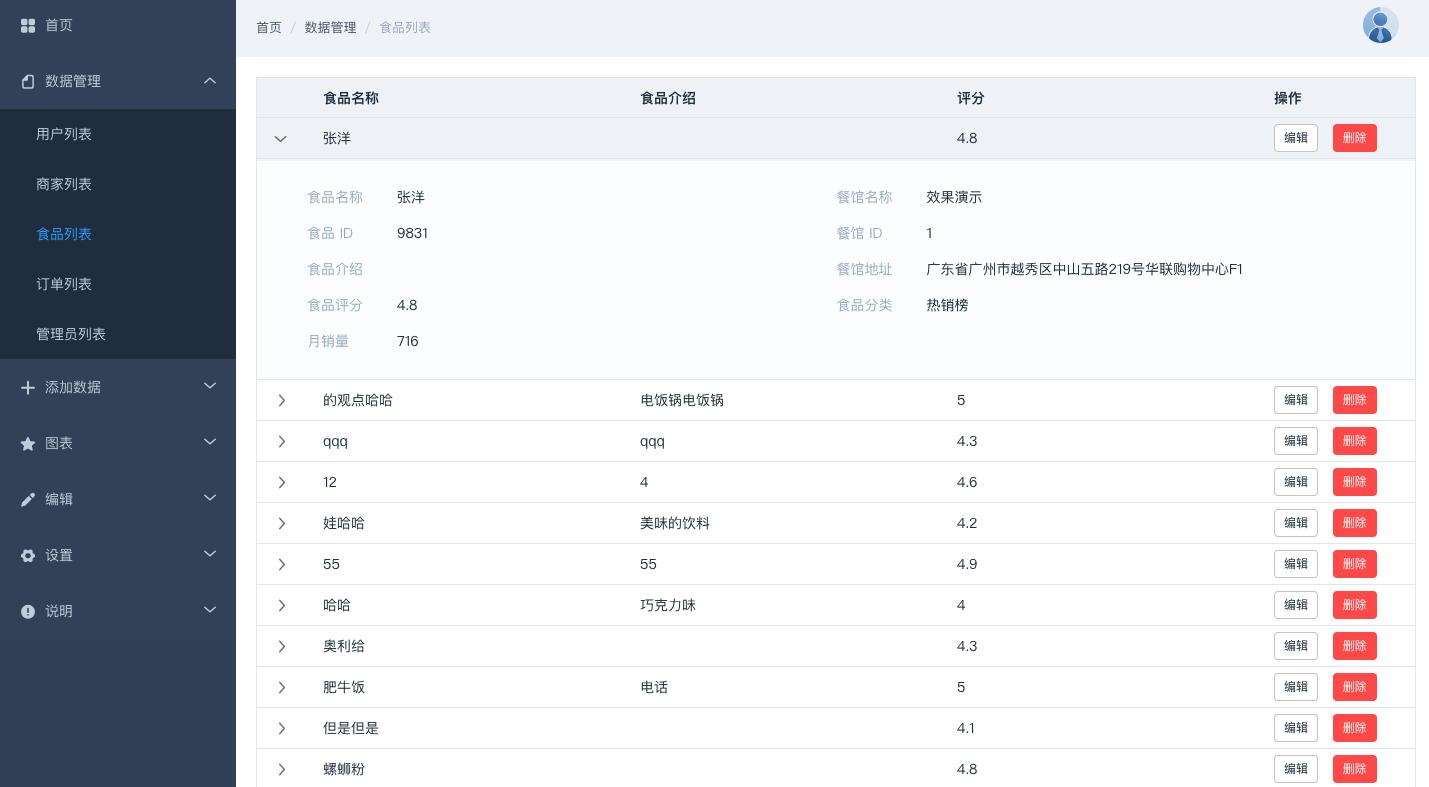
Task: Expand the 娃哈哈 row details
Action: [x=282, y=523]
